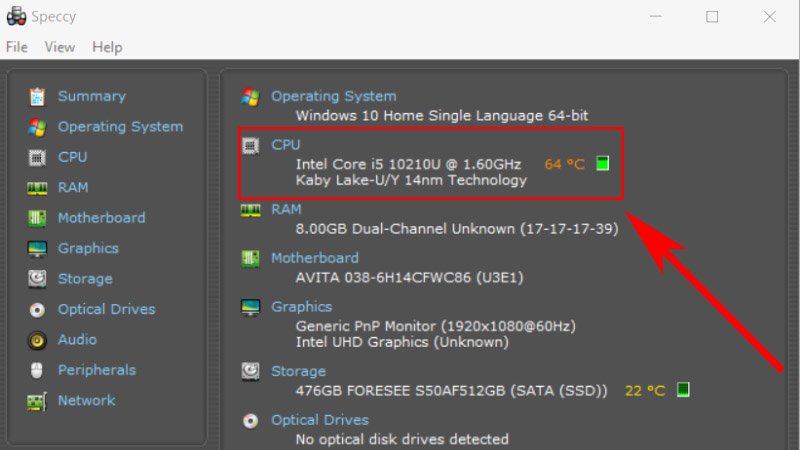
Task: Select Summary in the sidebar
Action: (x=92, y=96)
